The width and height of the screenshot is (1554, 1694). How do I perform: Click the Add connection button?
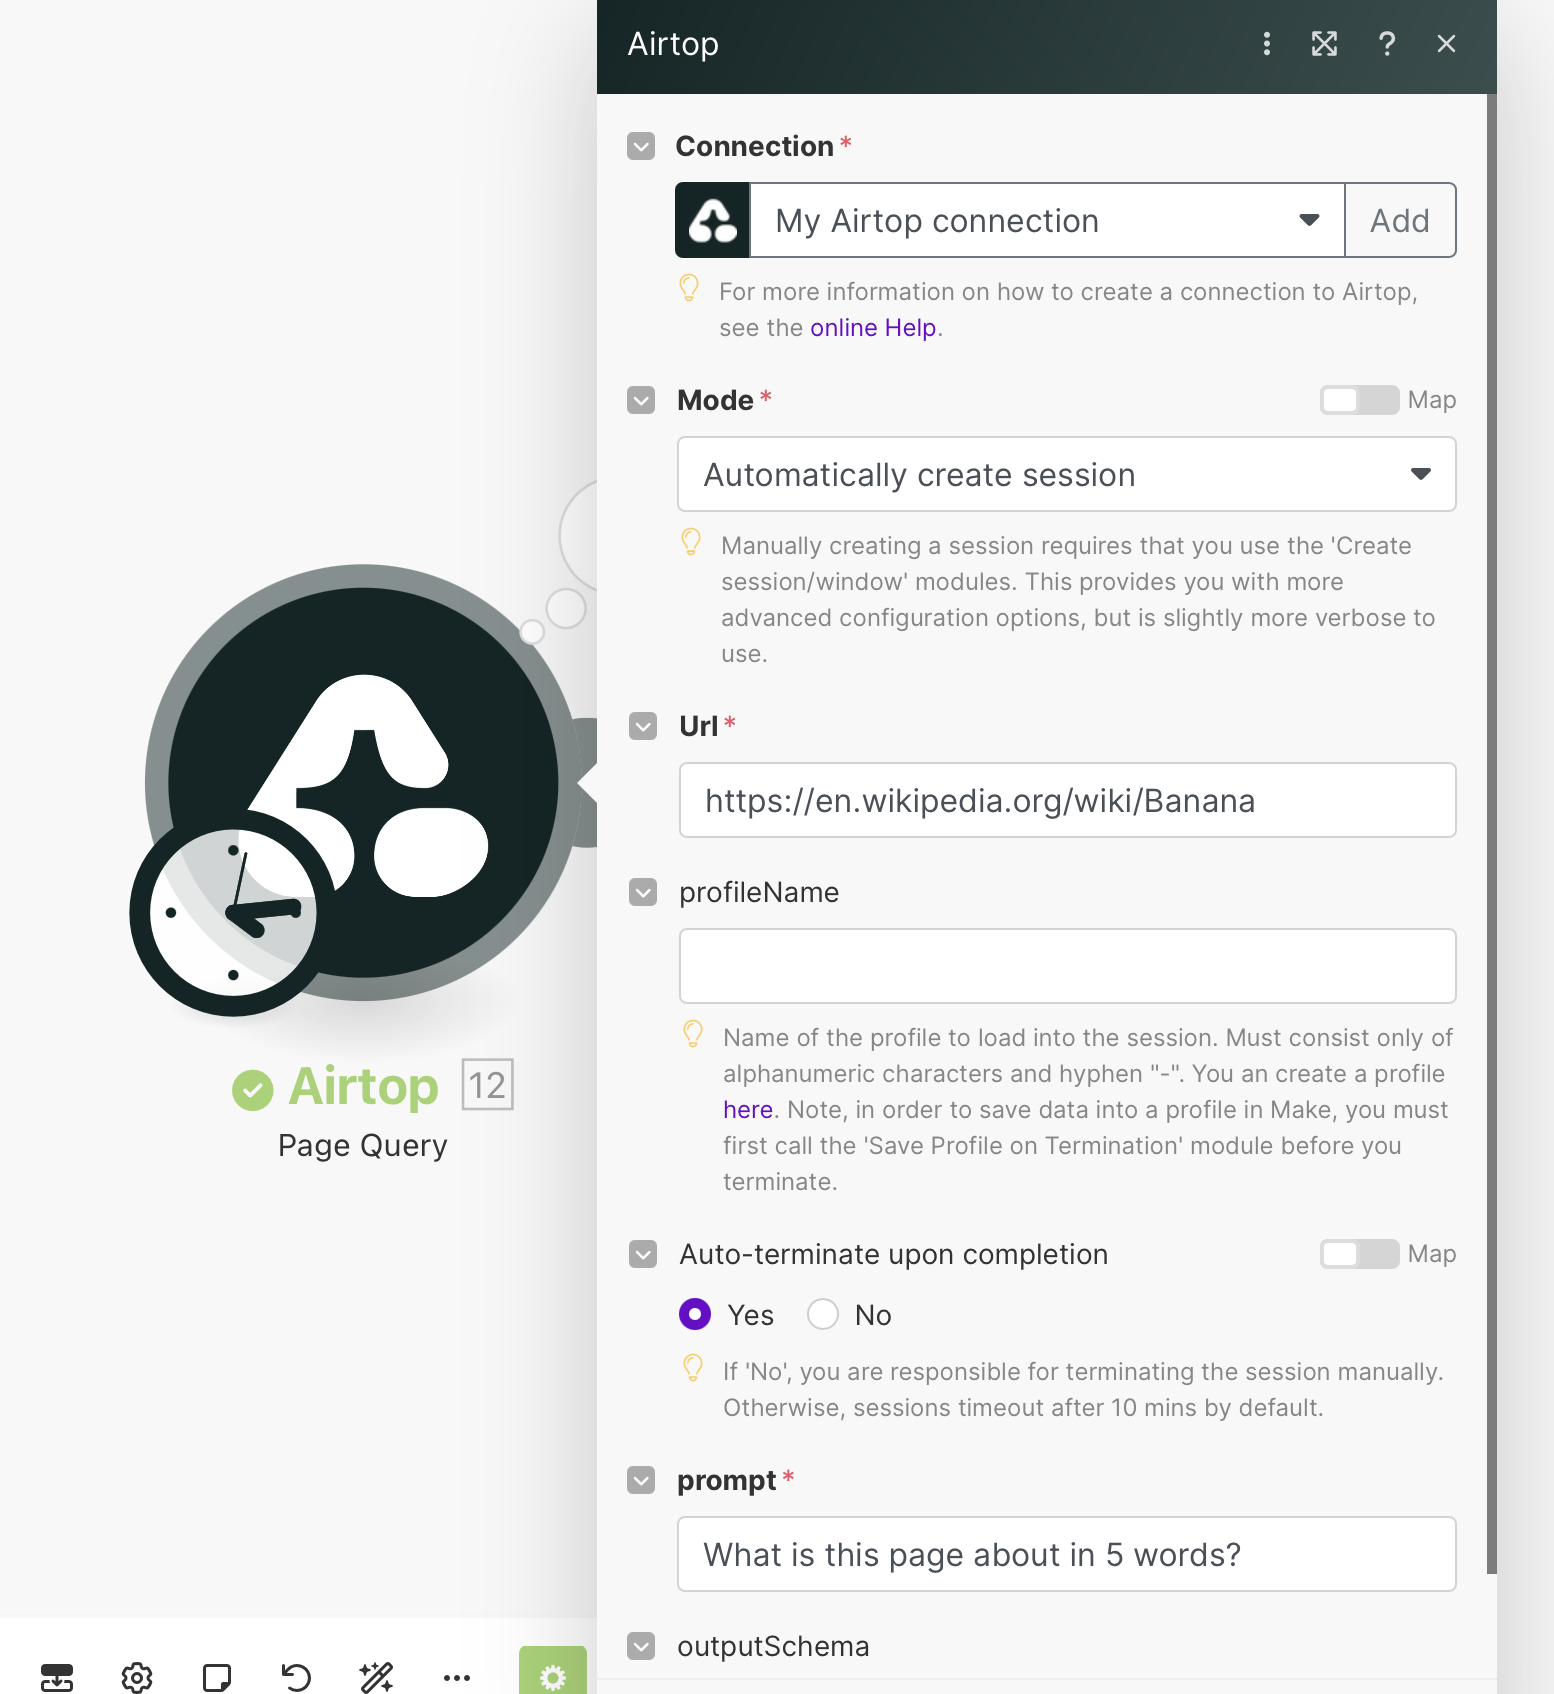1399,220
